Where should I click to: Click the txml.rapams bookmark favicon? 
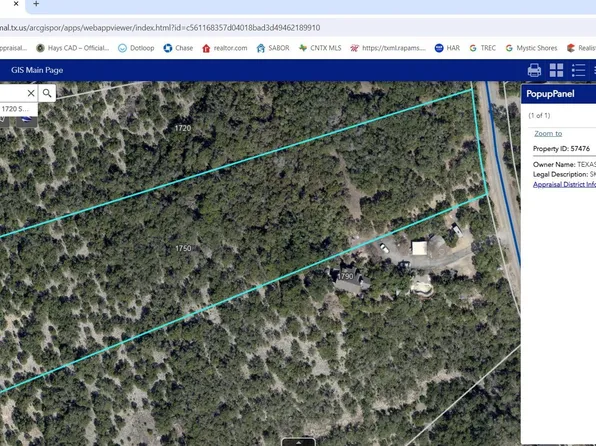354,48
